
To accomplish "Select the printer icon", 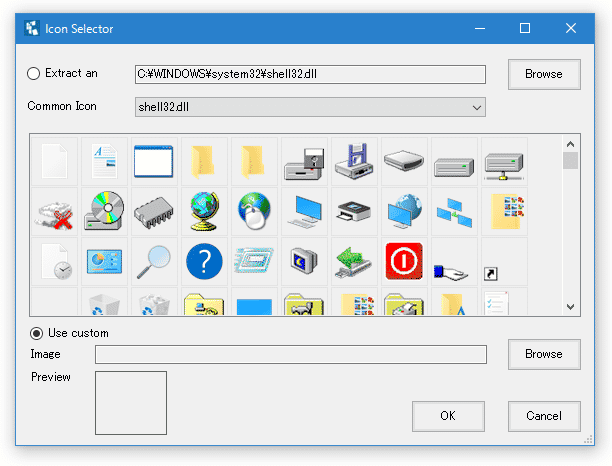I will point(354,211).
